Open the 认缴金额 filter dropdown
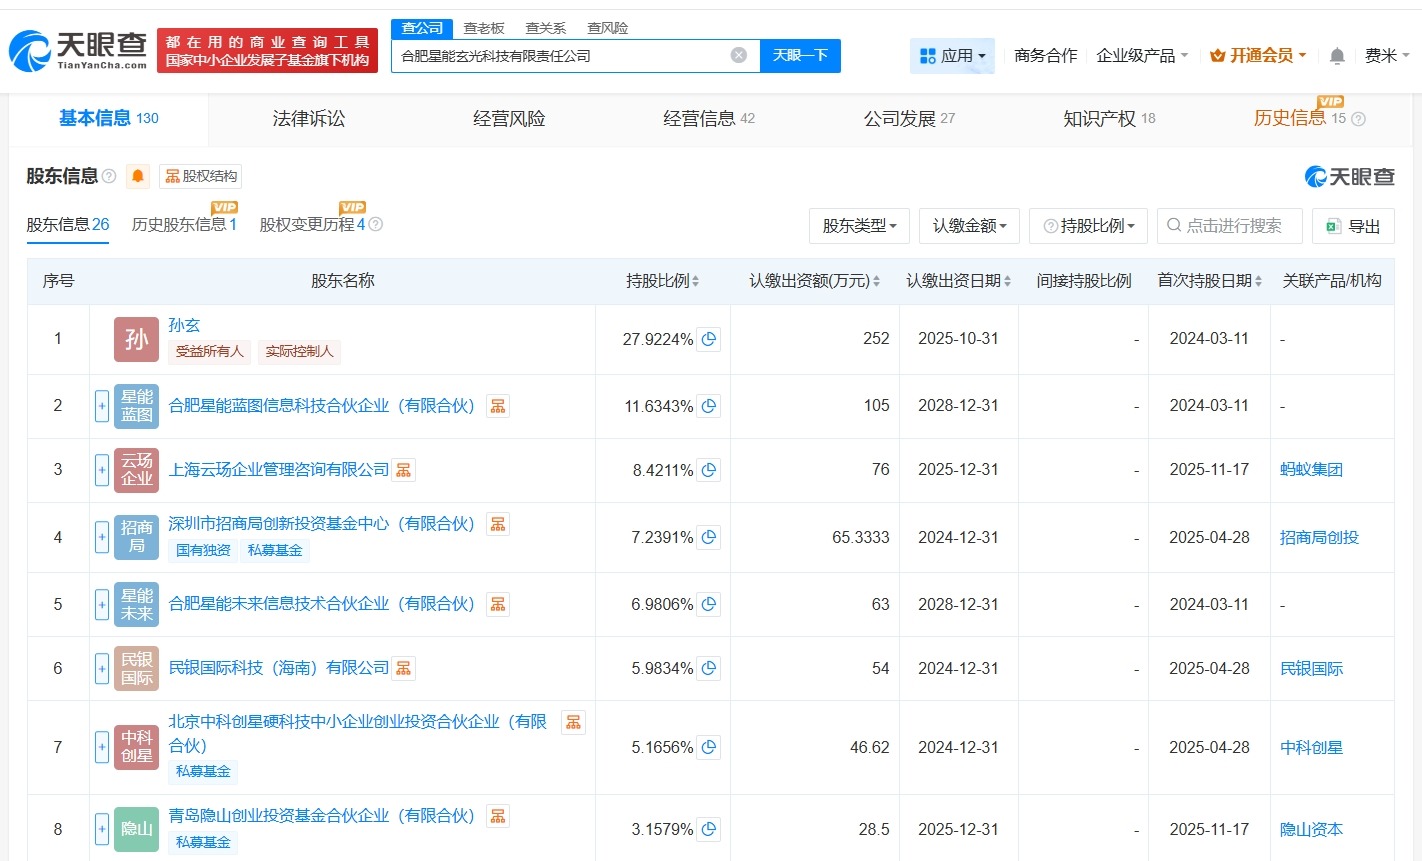Image resolution: width=1422 pixels, height=861 pixels. pyautogui.click(x=968, y=226)
